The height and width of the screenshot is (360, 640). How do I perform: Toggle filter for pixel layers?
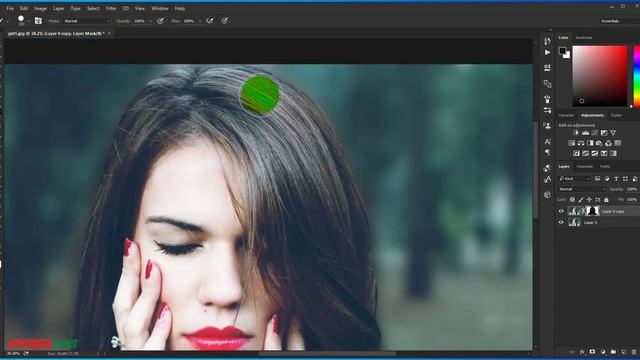tap(598, 179)
